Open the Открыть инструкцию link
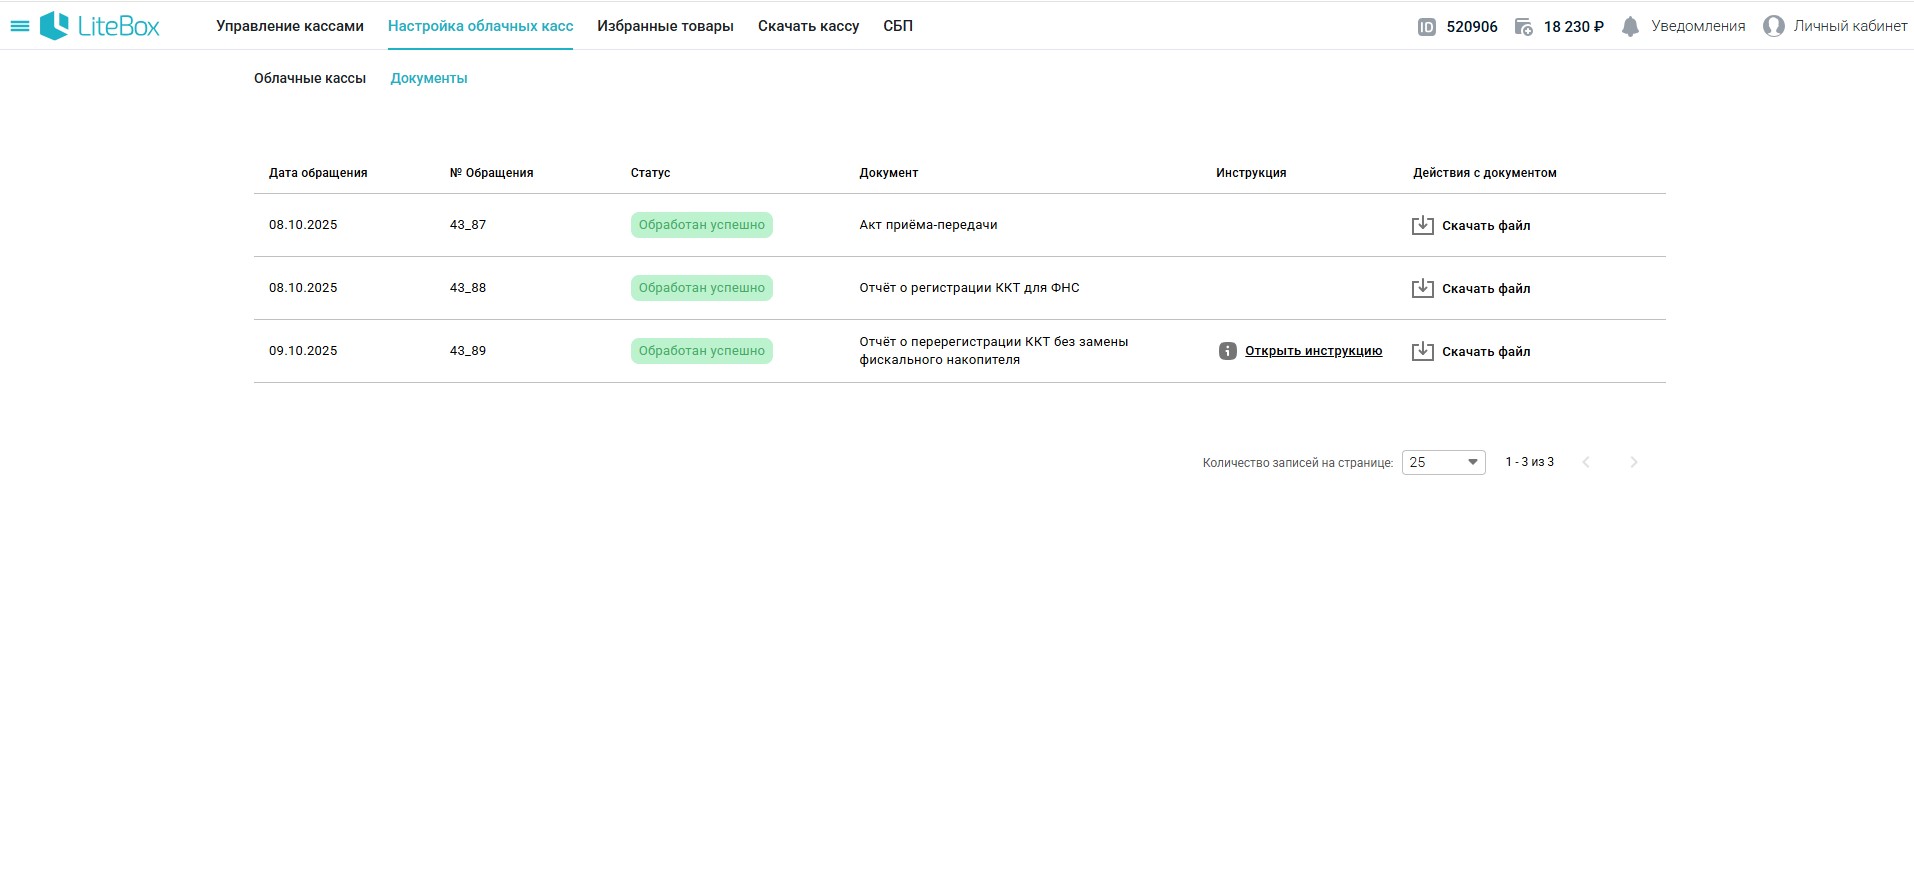The width and height of the screenshot is (1914, 892). coord(1313,351)
